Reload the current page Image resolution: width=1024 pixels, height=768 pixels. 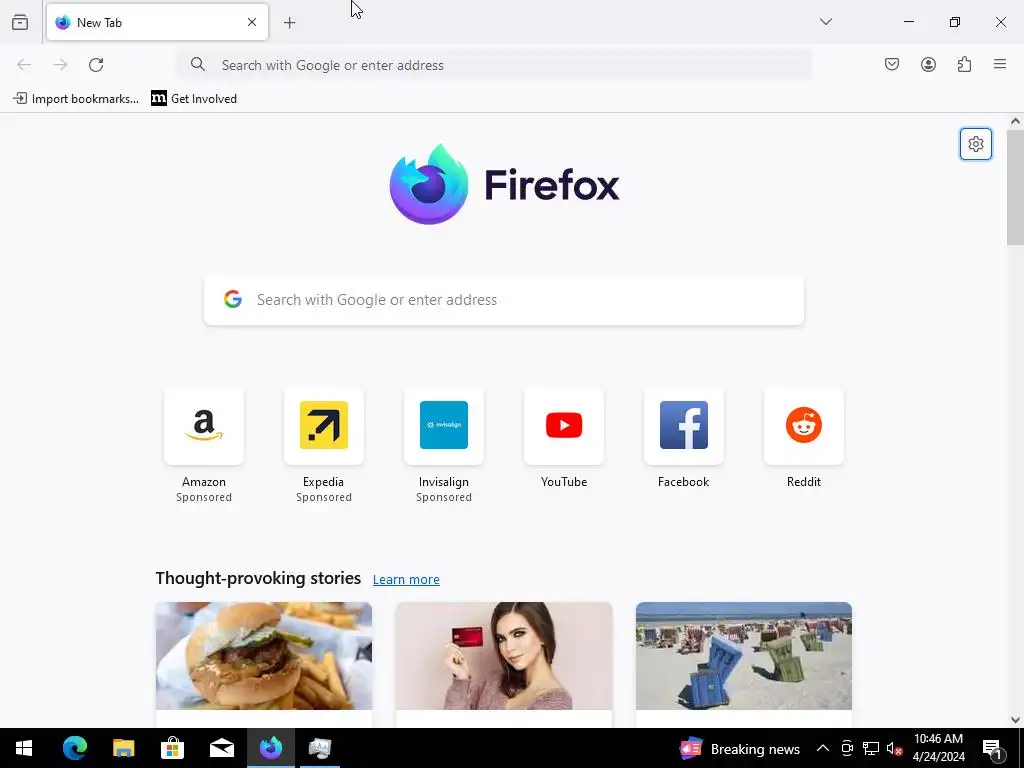click(96, 64)
